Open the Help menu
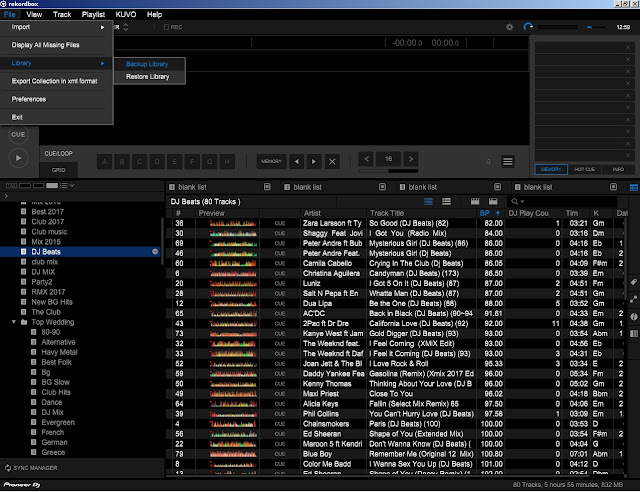The width and height of the screenshot is (640, 492). (x=154, y=15)
